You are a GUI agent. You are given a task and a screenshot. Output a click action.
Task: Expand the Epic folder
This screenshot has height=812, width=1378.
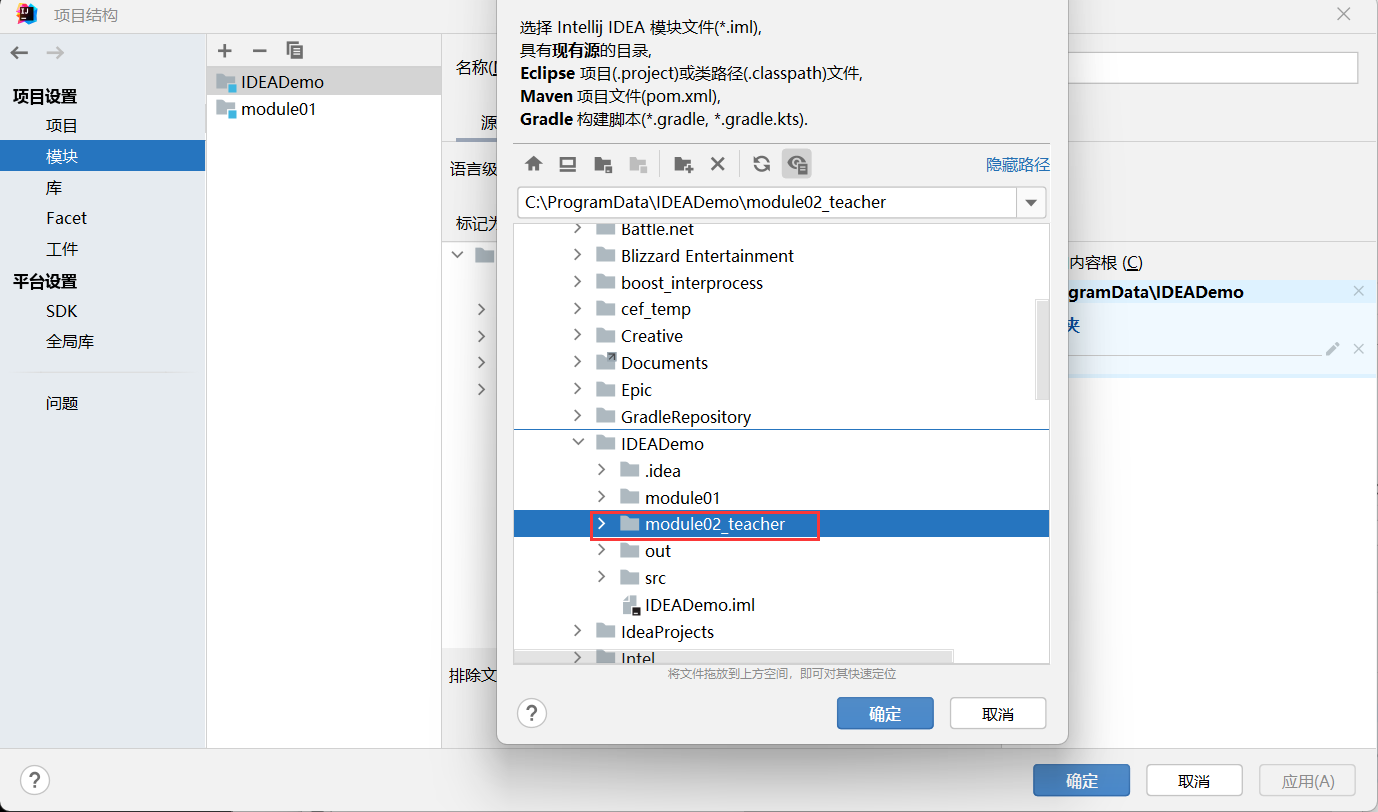coord(578,389)
